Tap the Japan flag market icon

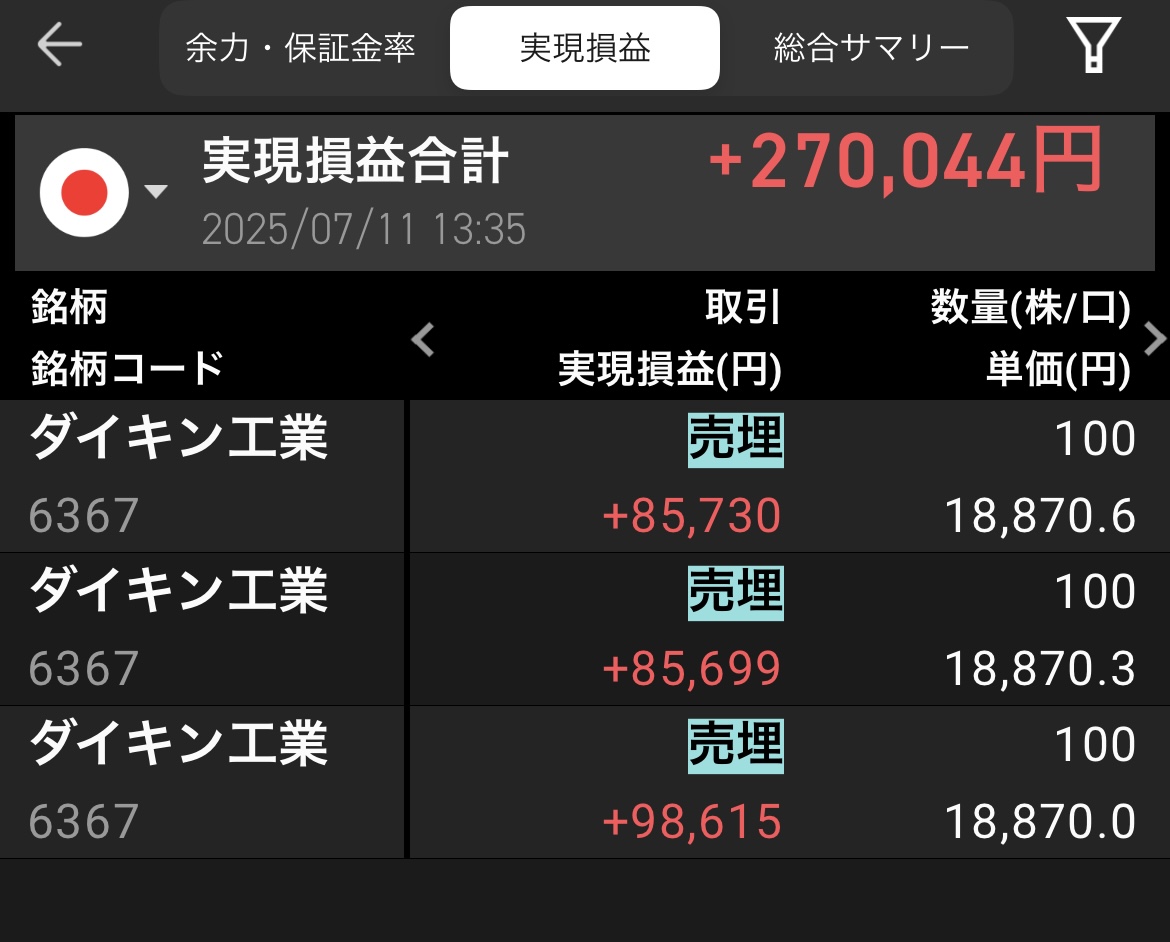84,192
